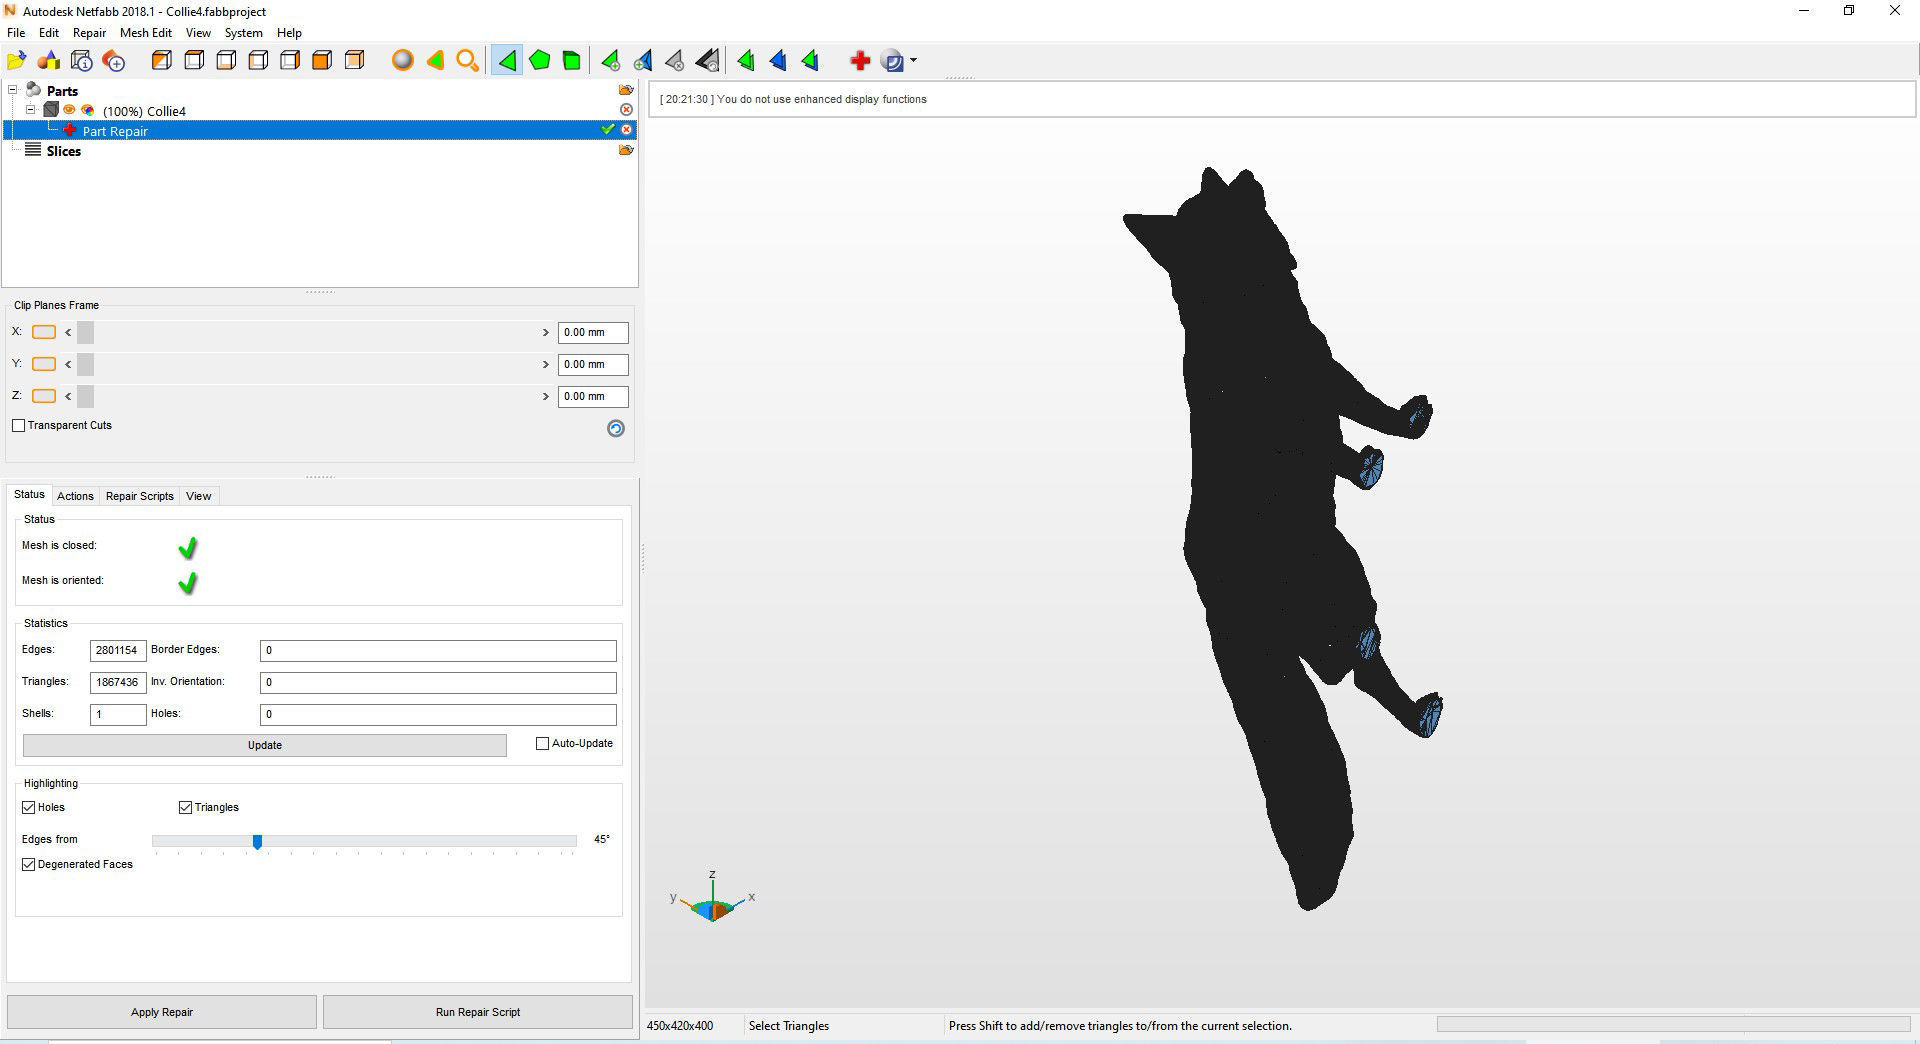The width and height of the screenshot is (1920, 1044).
Task: Collapse the Collie4 part node
Action: pyautogui.click(x=31, y=110)
